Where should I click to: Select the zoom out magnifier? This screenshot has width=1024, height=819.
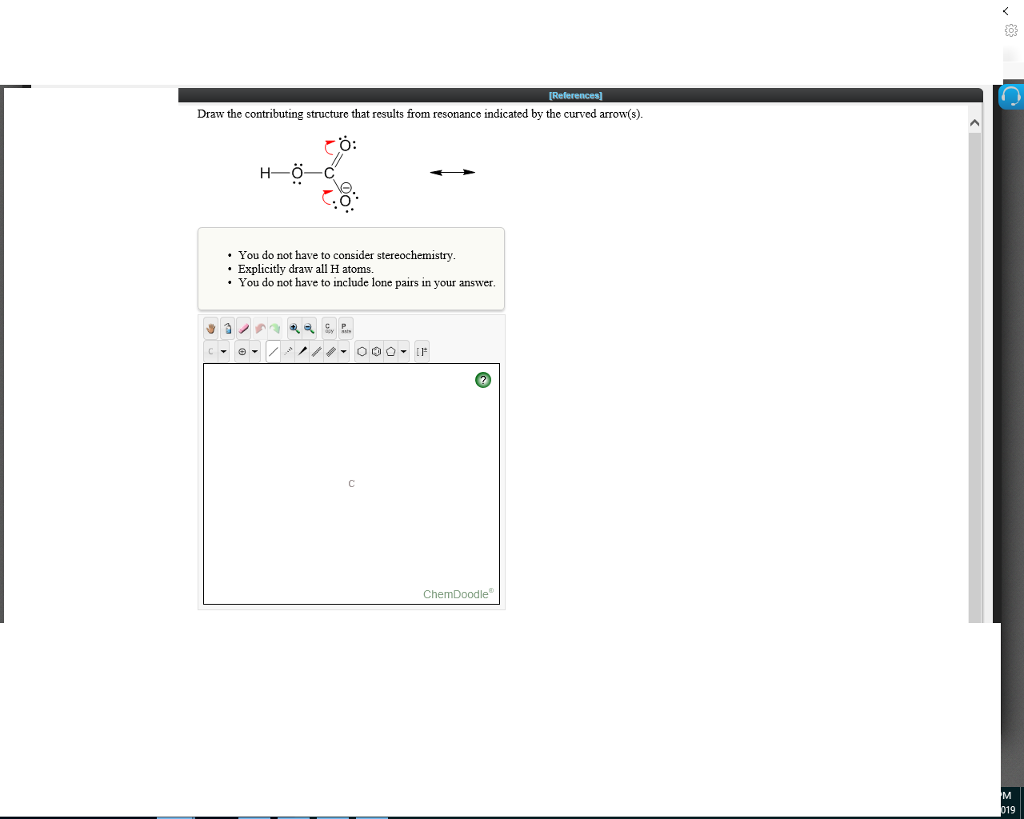point(309,327)
